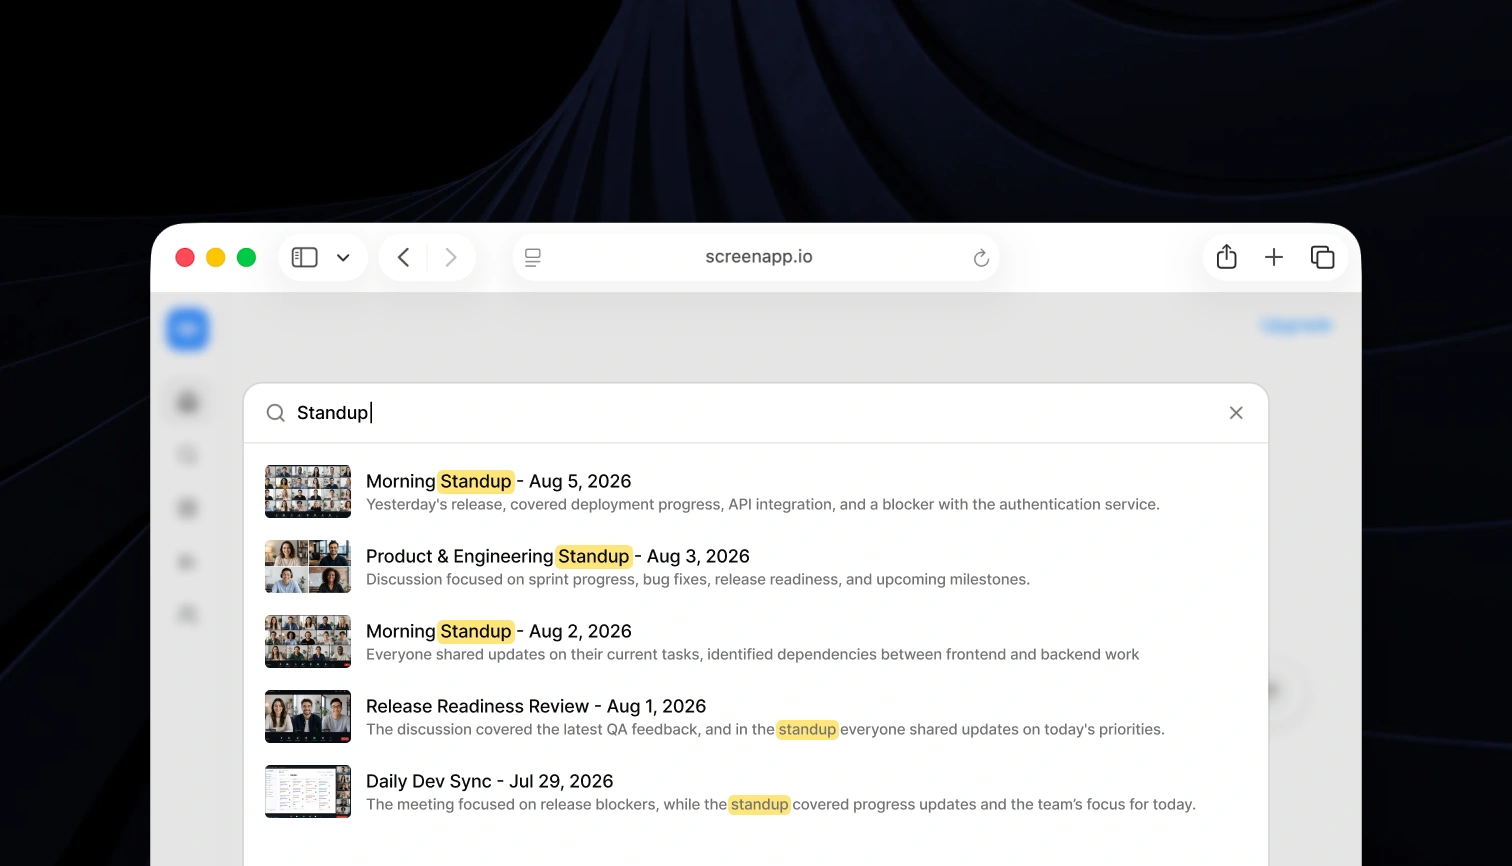Image resolution: width=1512 pixels, height=866 pixels.
Task: Select the Product & Engineering Standup thumbnail
Action: click(308, 566)
